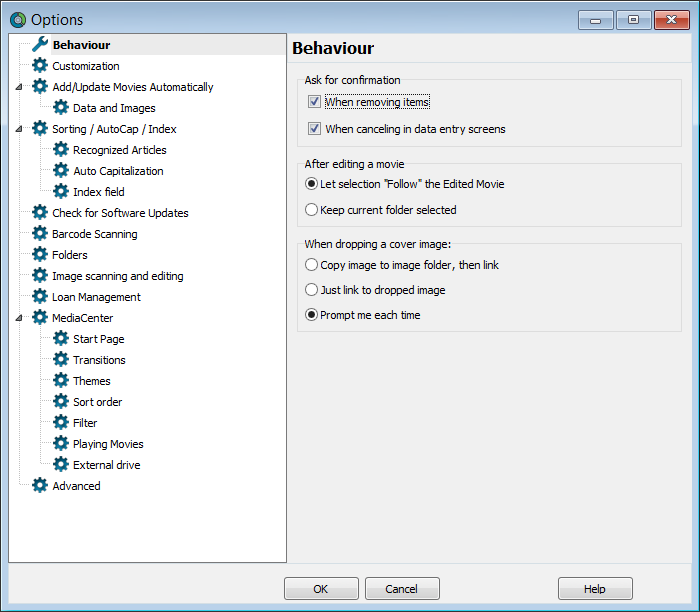Screen dimensions: 700x612
Task: Open Image scanning and editing page
Action: click(118, 276)
